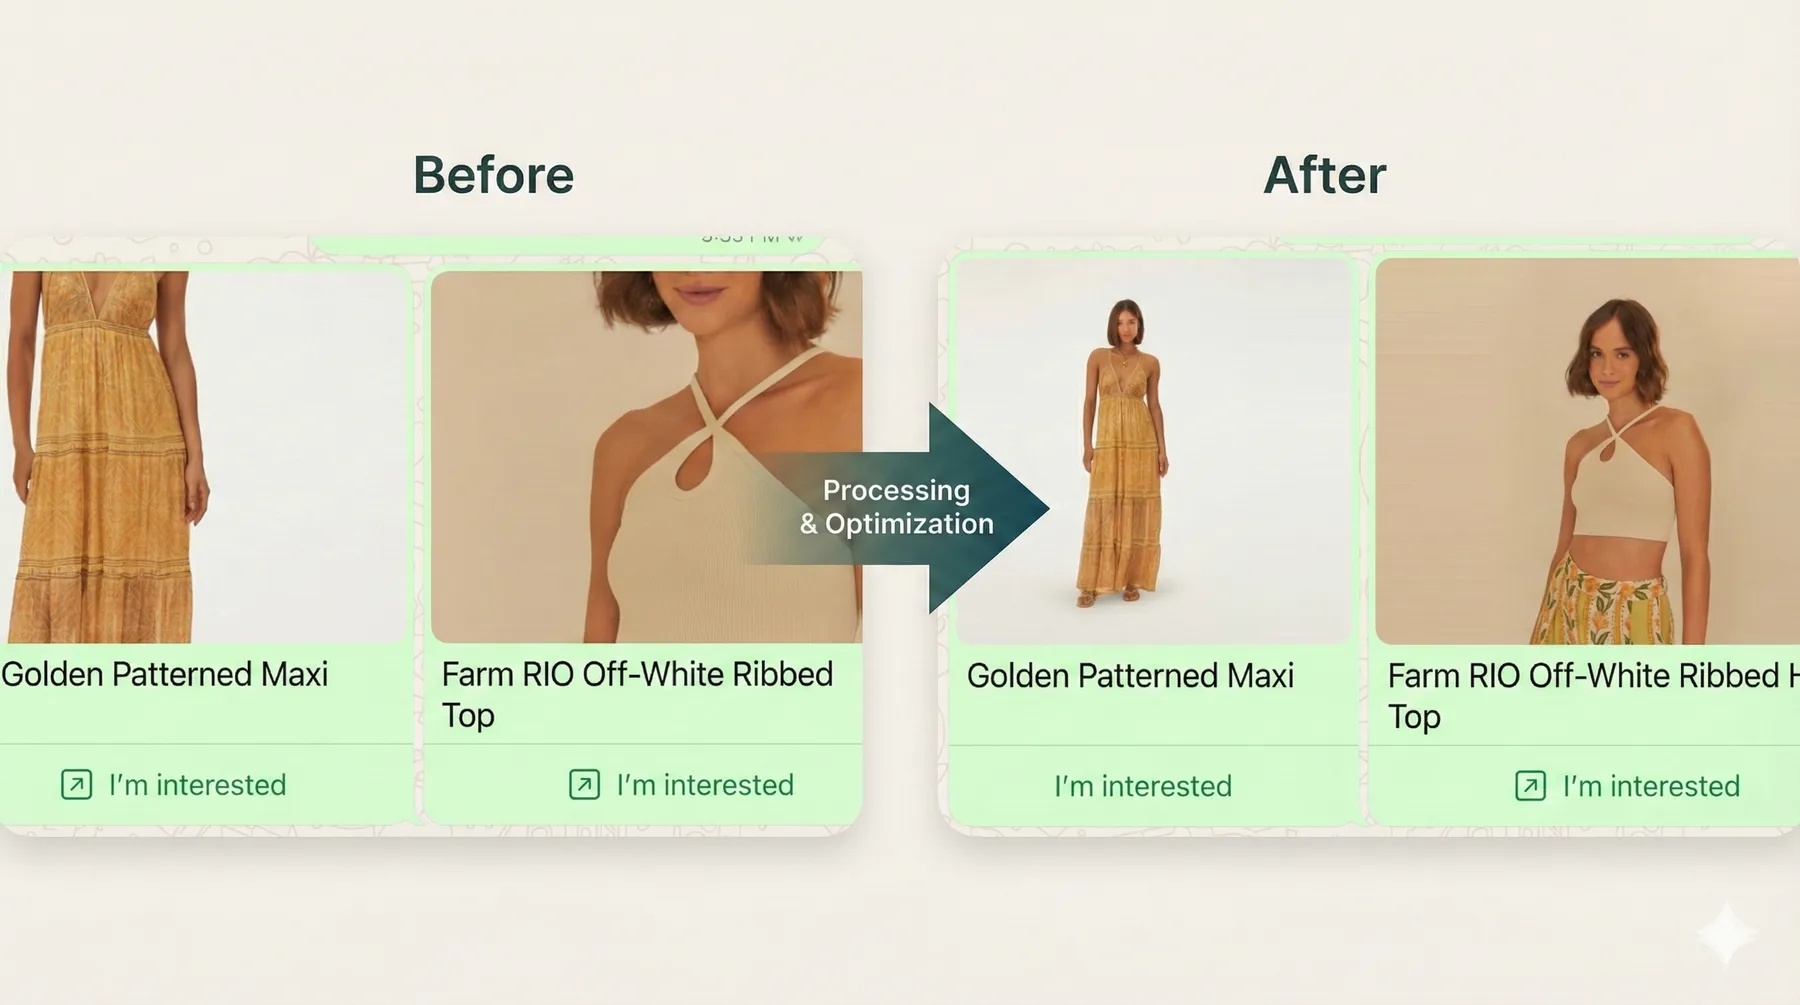Click the cut-off timestamp above the Before cards

click(x=752, y=239)
